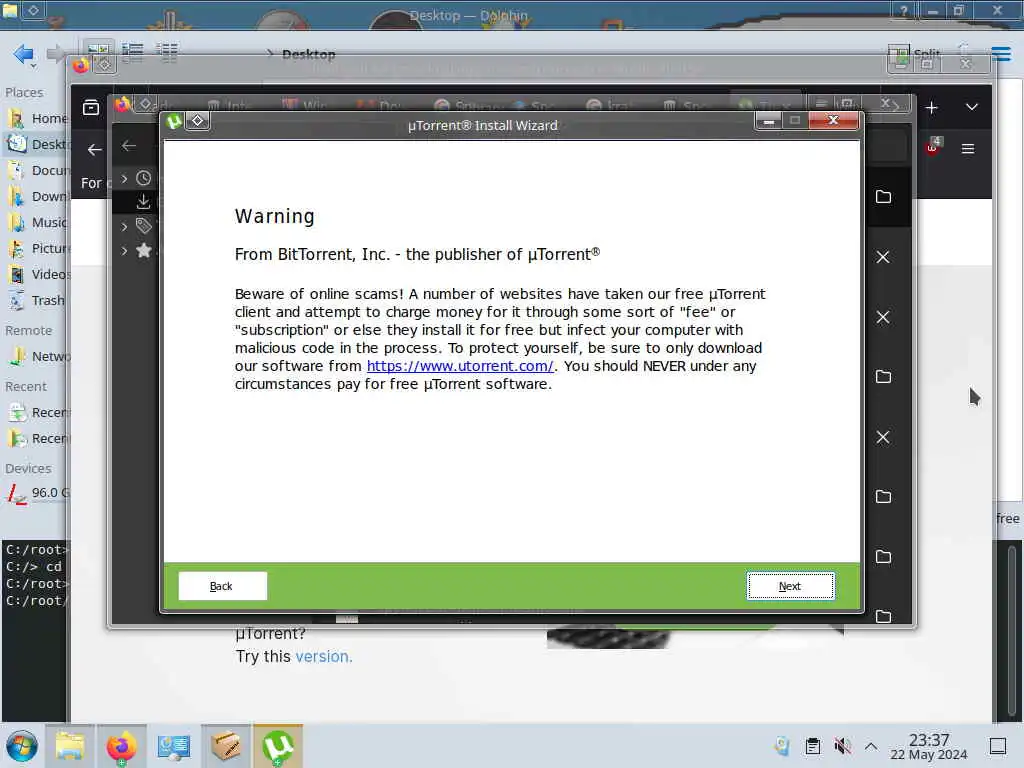Click the tags icon in Library sidebar
1024x768 pixels.
[144, 226]
